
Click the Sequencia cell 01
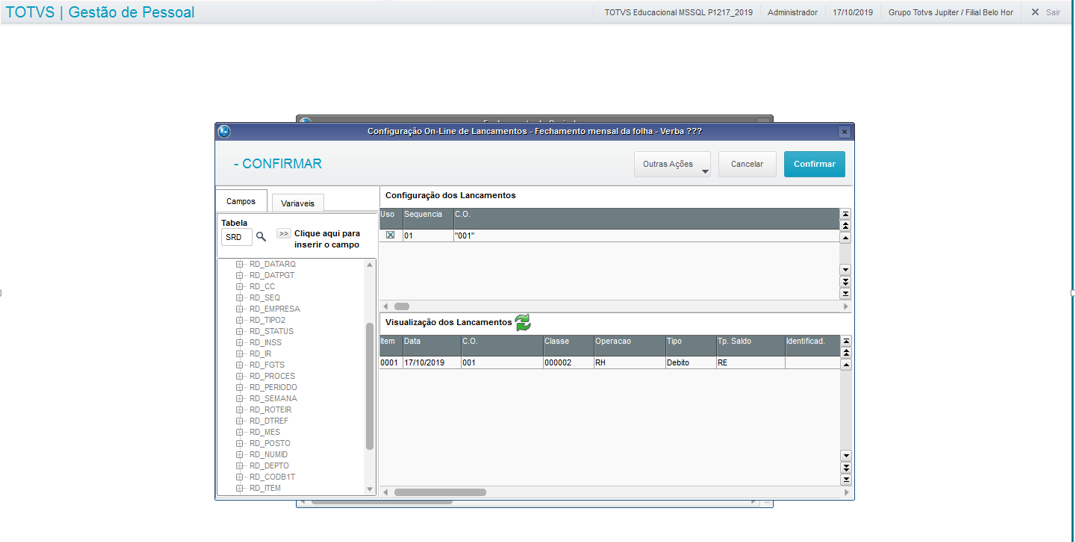point(427,235)
